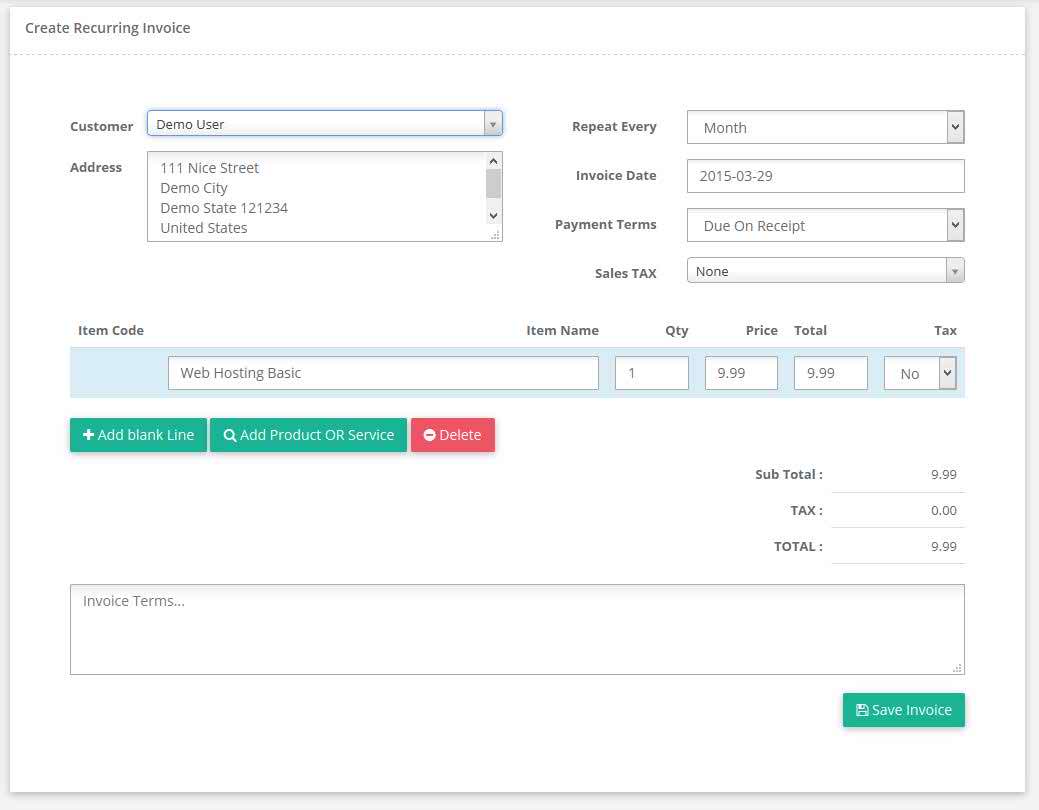Expand the Repeat Every dropdown set to Month

coord(825,127)
